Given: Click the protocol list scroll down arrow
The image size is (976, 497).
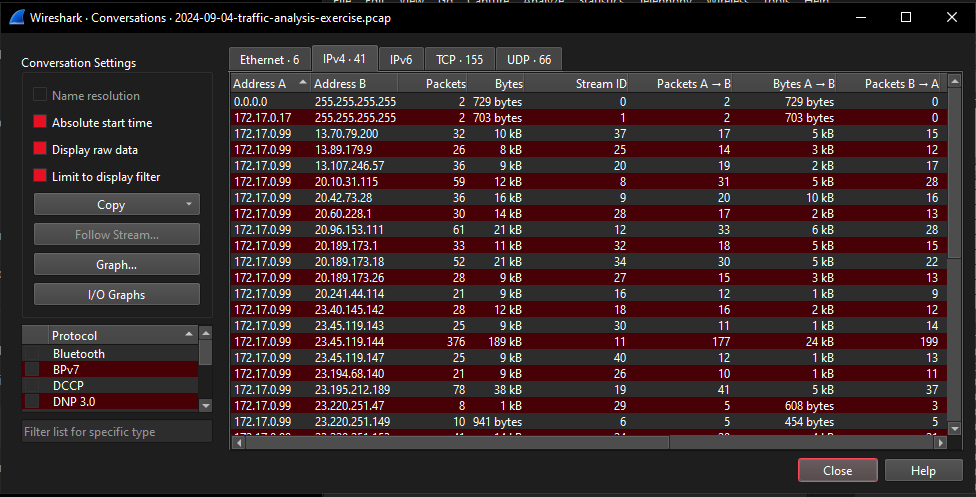Looking at the screenshot, I should pos(205,405).
